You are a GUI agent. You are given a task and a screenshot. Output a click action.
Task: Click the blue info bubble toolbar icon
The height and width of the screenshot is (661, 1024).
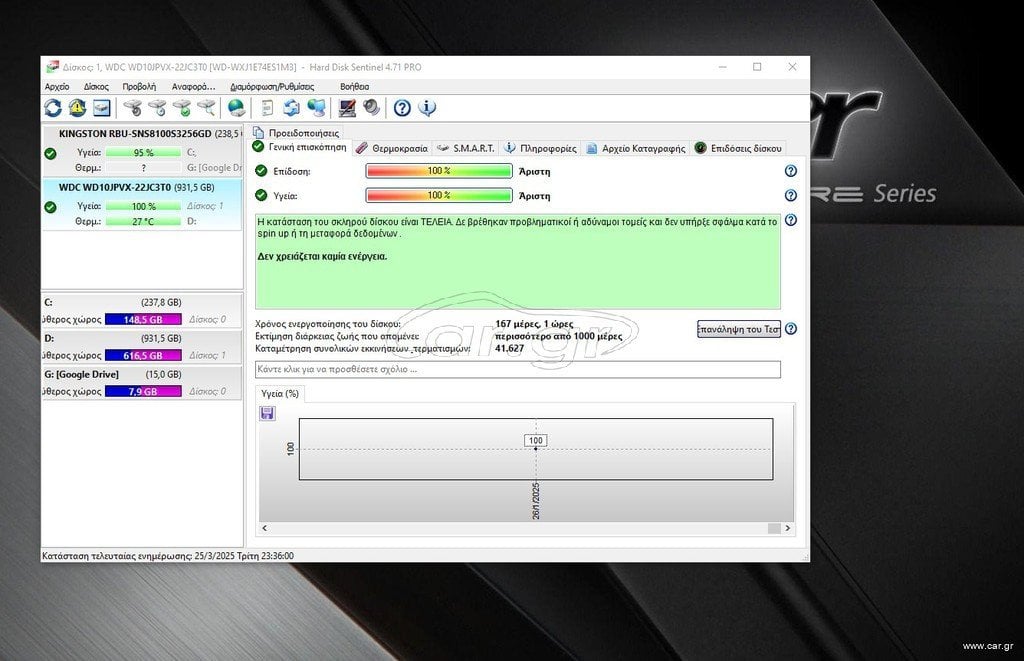pyautogui.click(x=427, y=108)
